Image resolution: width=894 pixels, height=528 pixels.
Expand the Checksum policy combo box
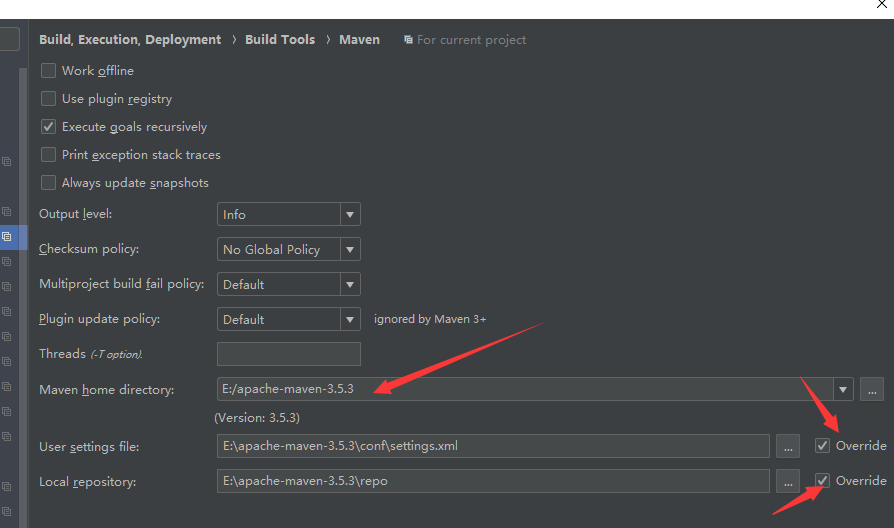288,249
